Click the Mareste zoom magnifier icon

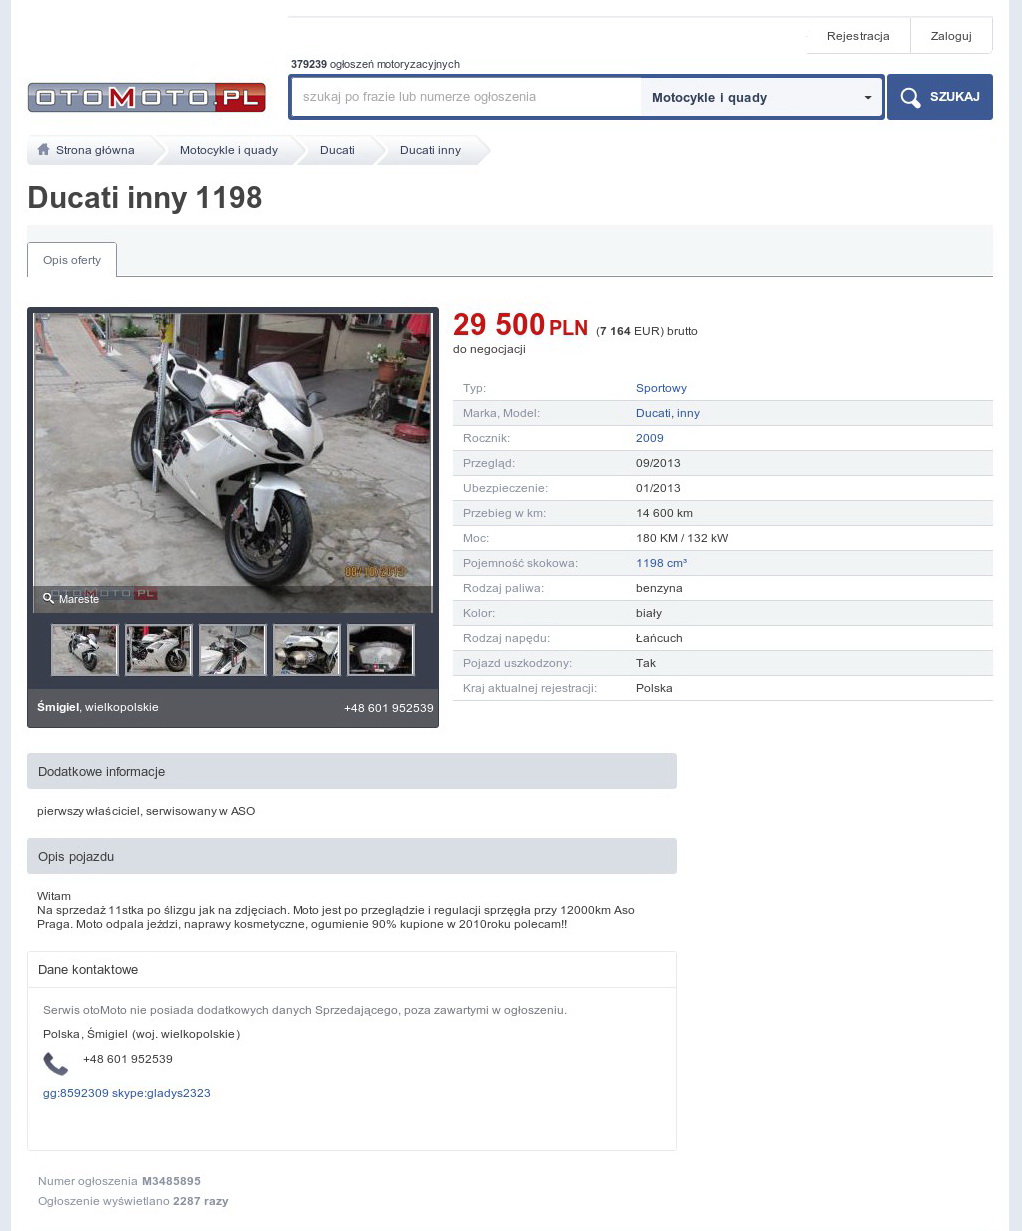[x=48, y=599]
